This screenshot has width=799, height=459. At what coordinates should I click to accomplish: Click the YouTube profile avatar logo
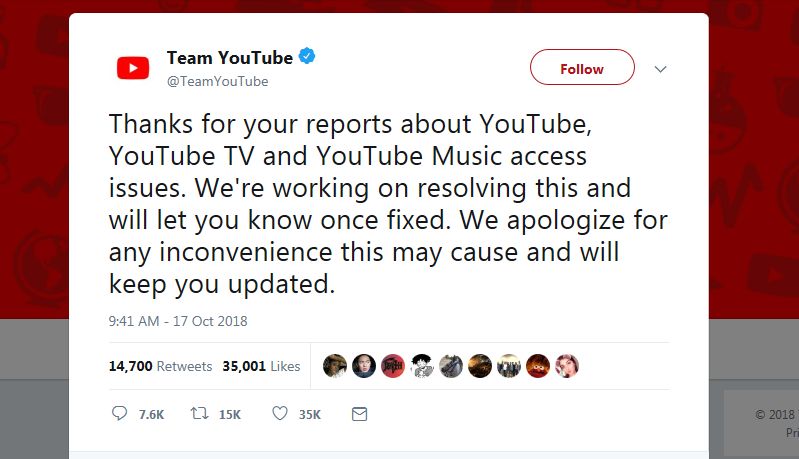coord(133,68)
